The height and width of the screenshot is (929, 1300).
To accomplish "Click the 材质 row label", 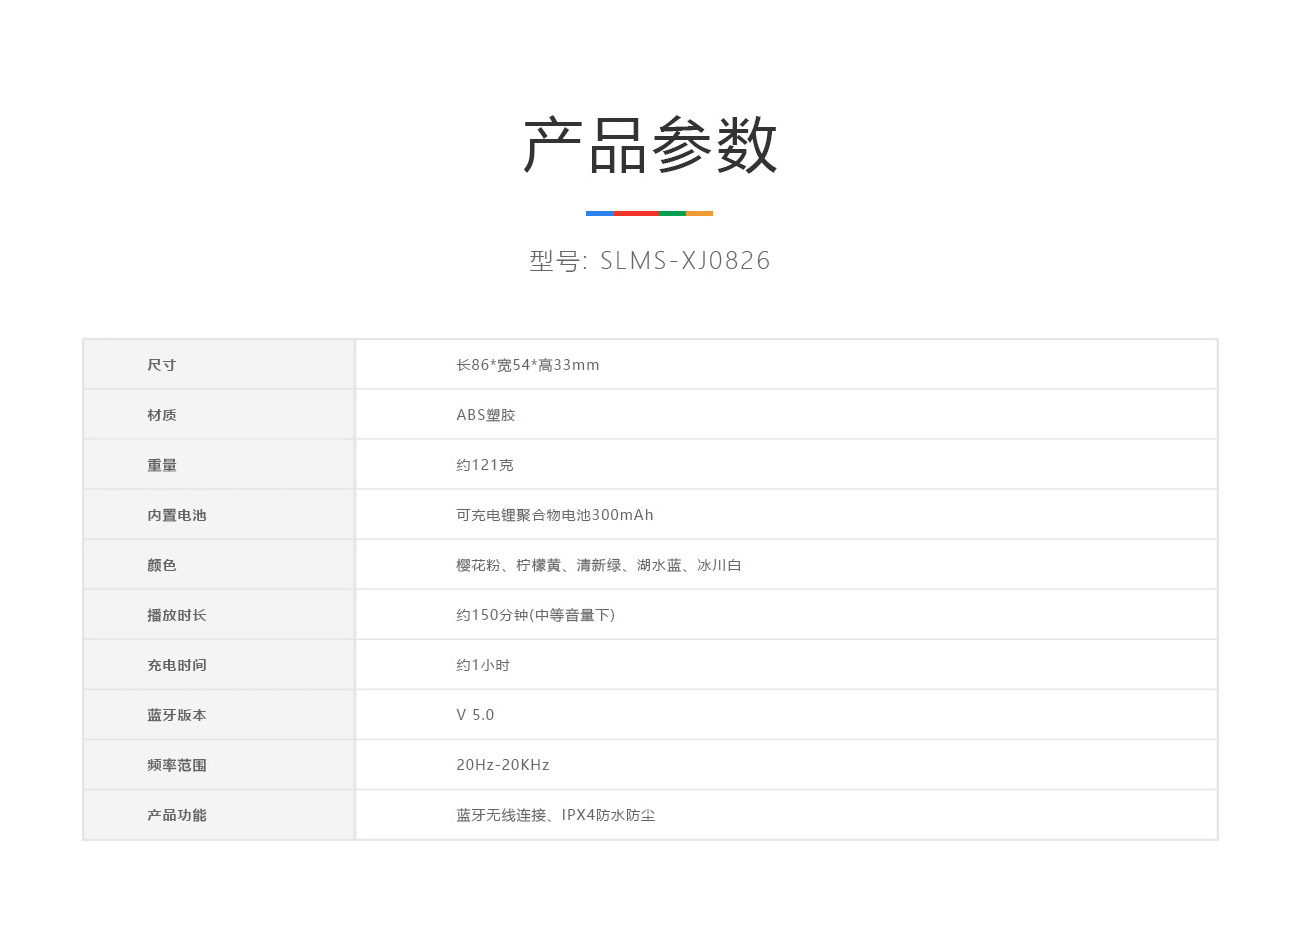I will click(x=162, y=415).
